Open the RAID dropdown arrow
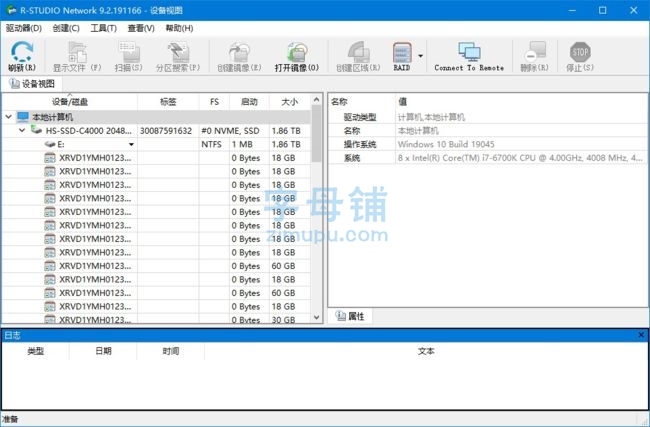The height and width of the screenshot is (427, 650). click(x=421, y=56)
